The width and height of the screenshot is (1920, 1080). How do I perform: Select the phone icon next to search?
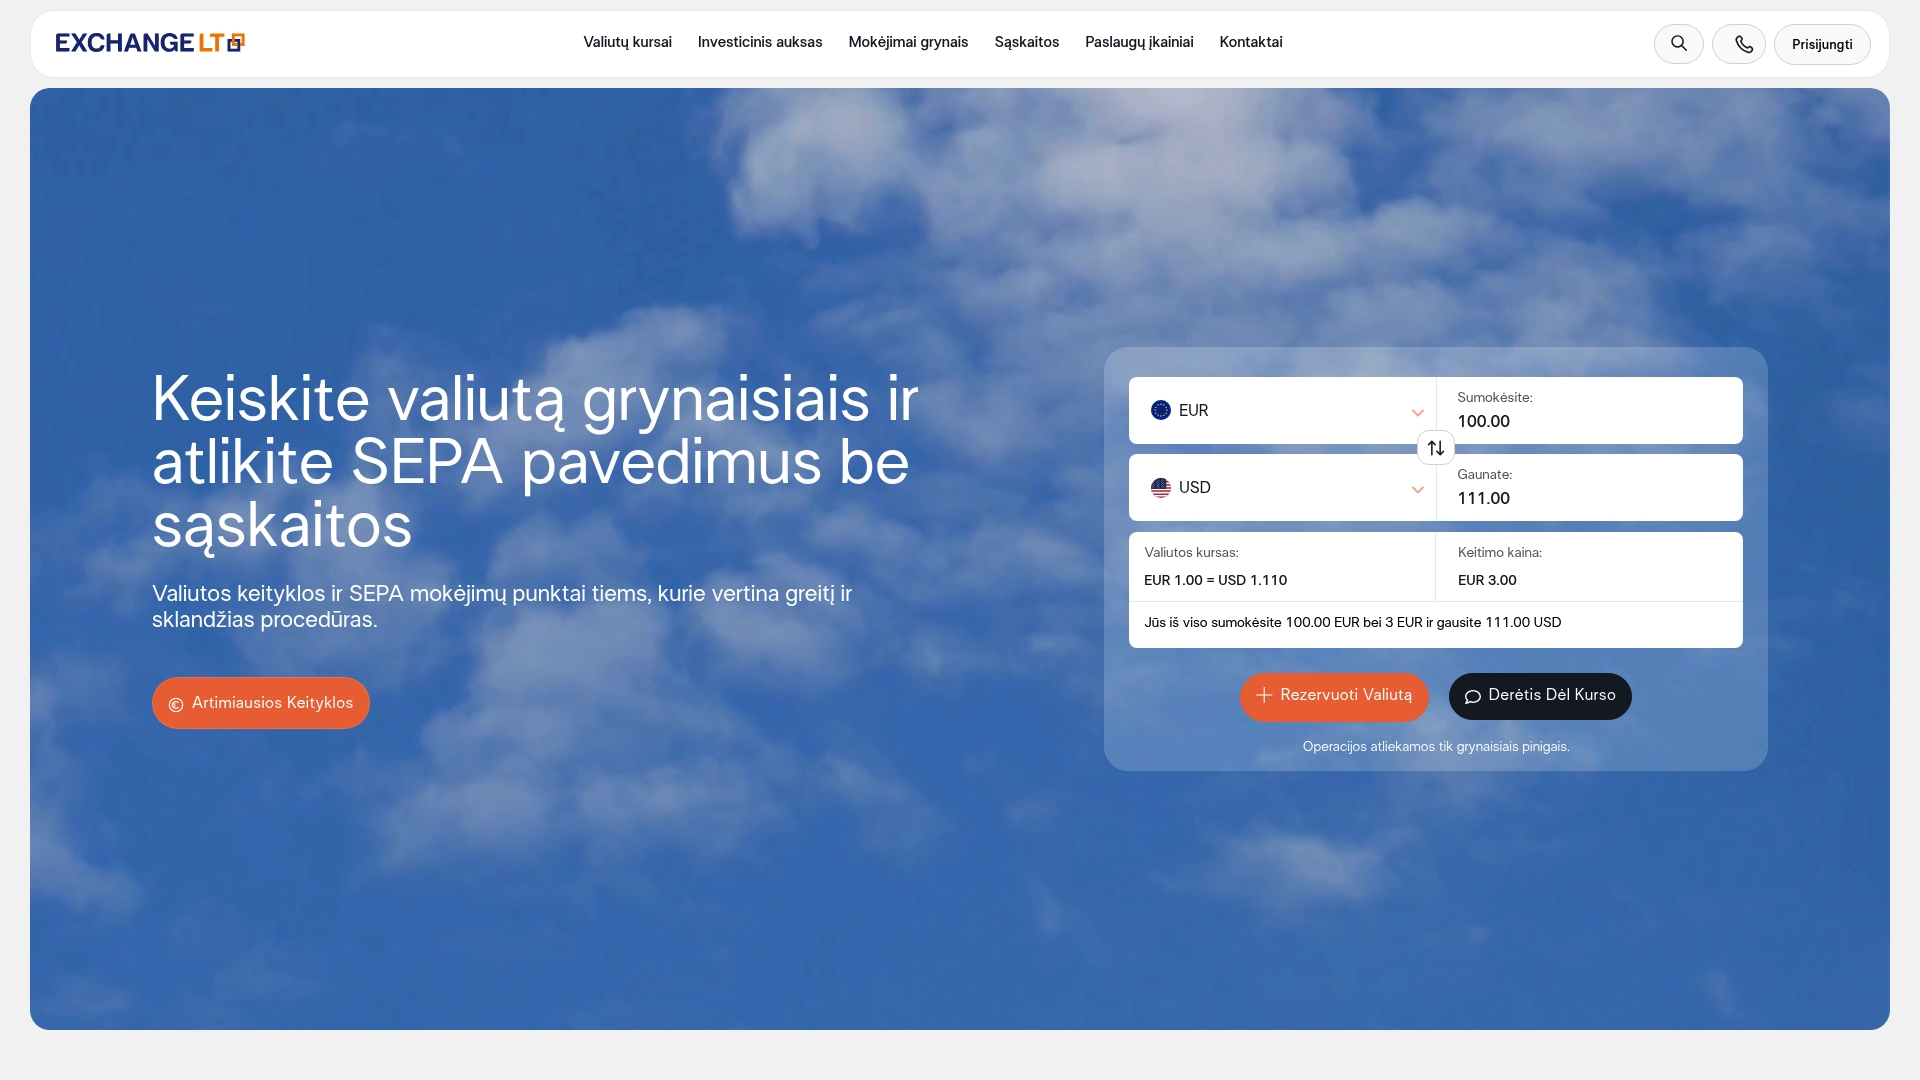(x=1740, y=43)
